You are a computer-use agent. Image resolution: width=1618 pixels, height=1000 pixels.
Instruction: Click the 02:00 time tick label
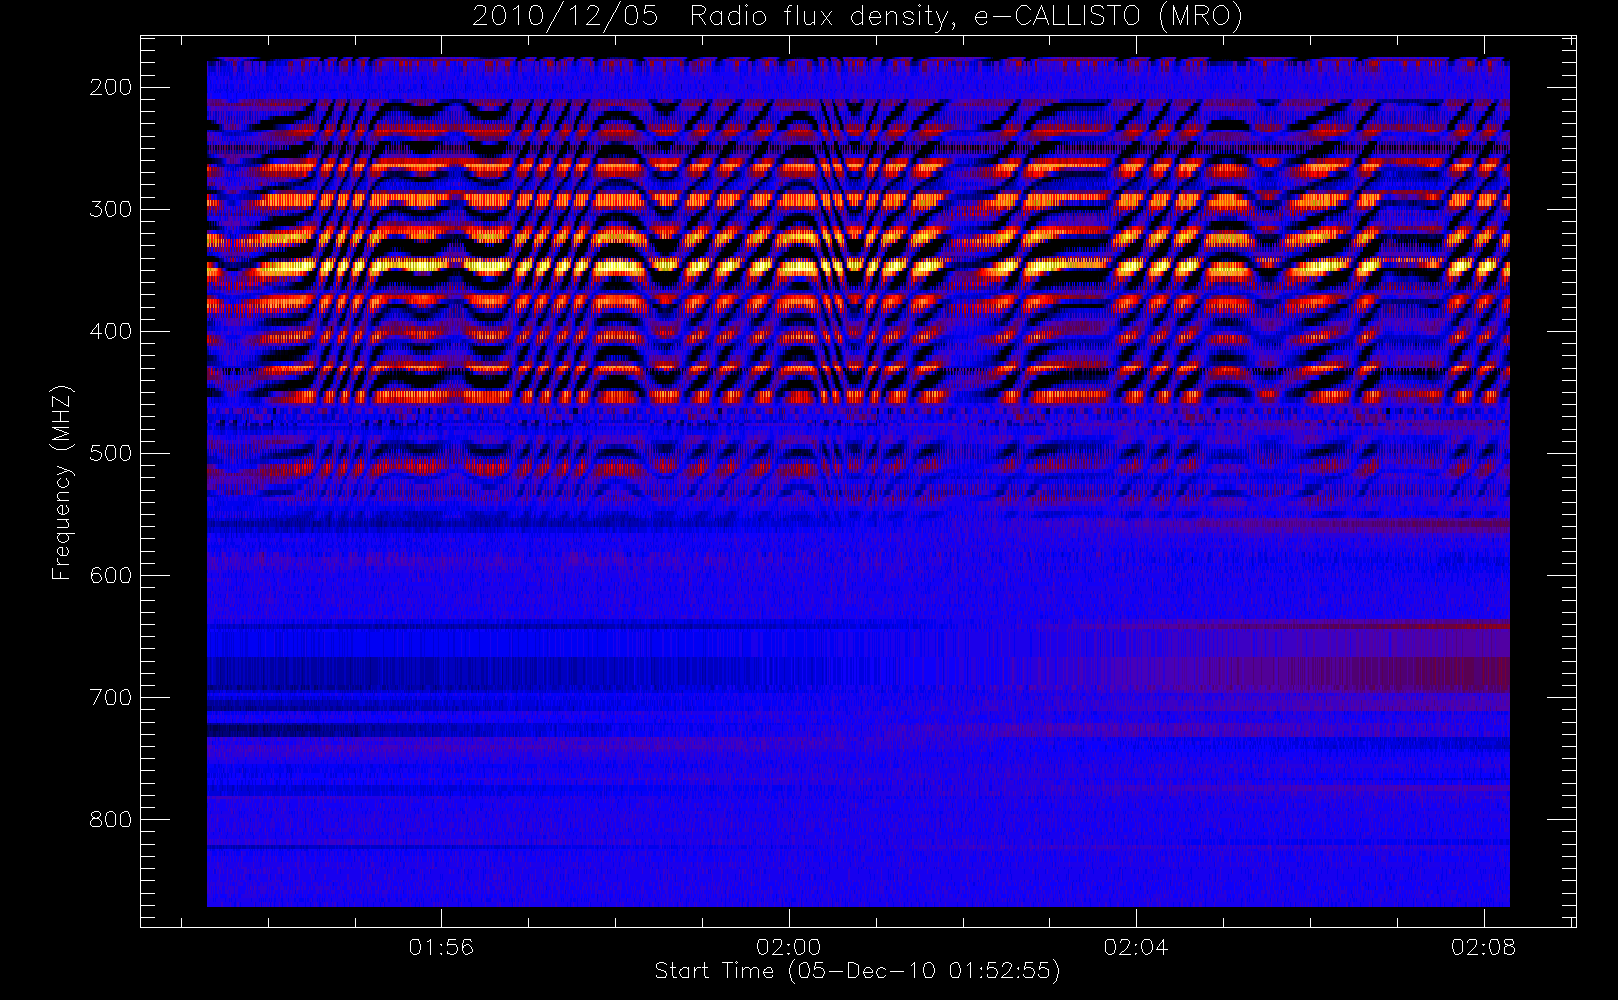789,947
